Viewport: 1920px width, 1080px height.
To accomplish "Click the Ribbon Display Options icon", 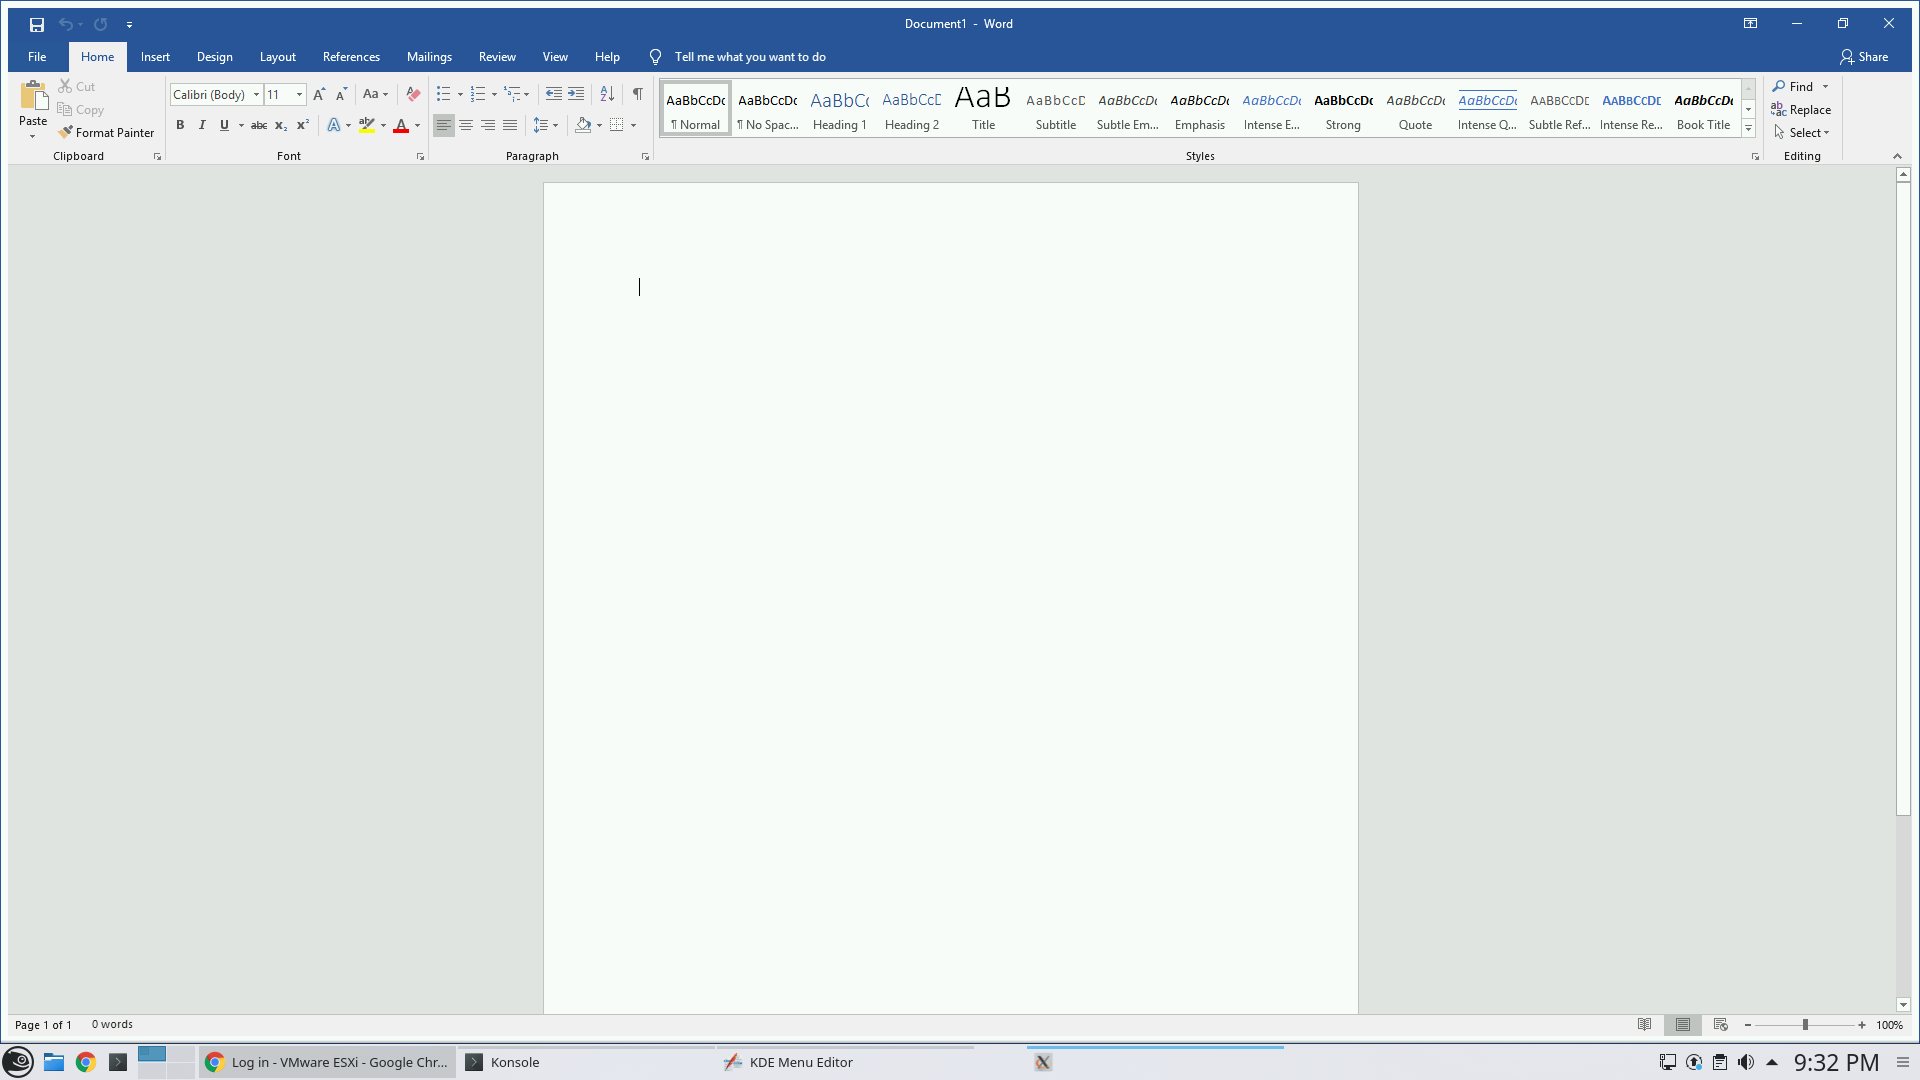I will [1750, 24].
